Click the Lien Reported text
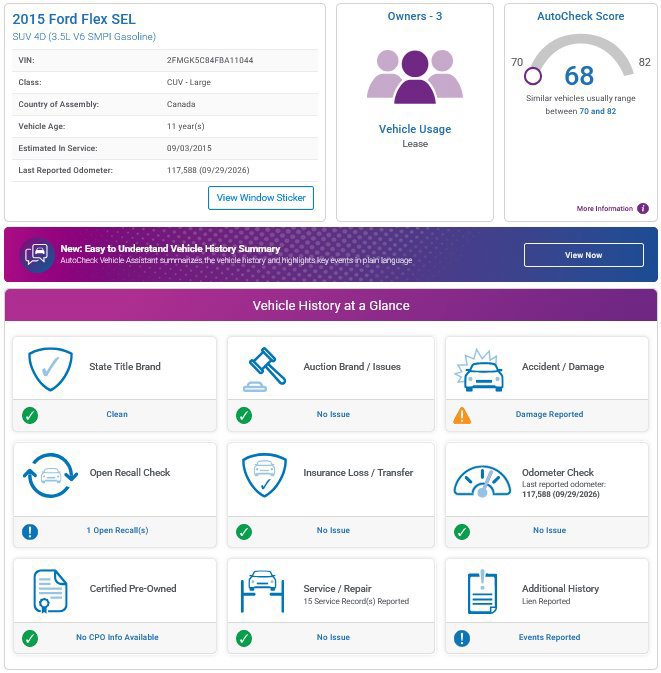The width and height of the screenshot is (661, 673). (546, 601)
